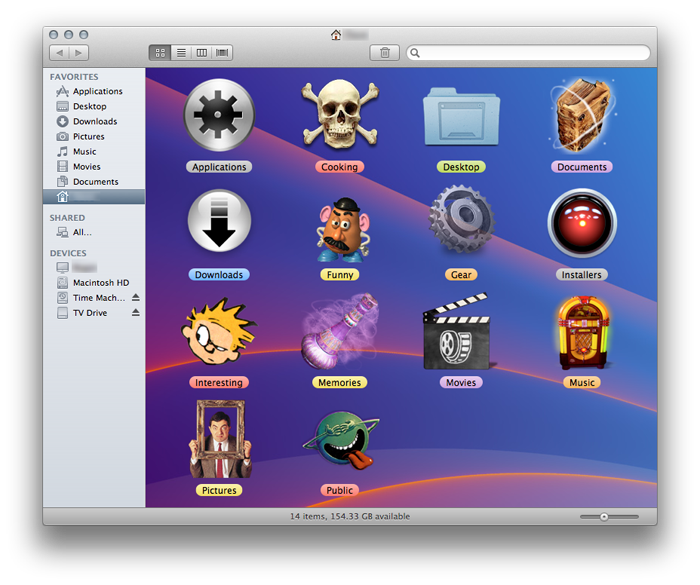
Task: Select Macintosh HD in sidebar
Action: pos(94,283)
